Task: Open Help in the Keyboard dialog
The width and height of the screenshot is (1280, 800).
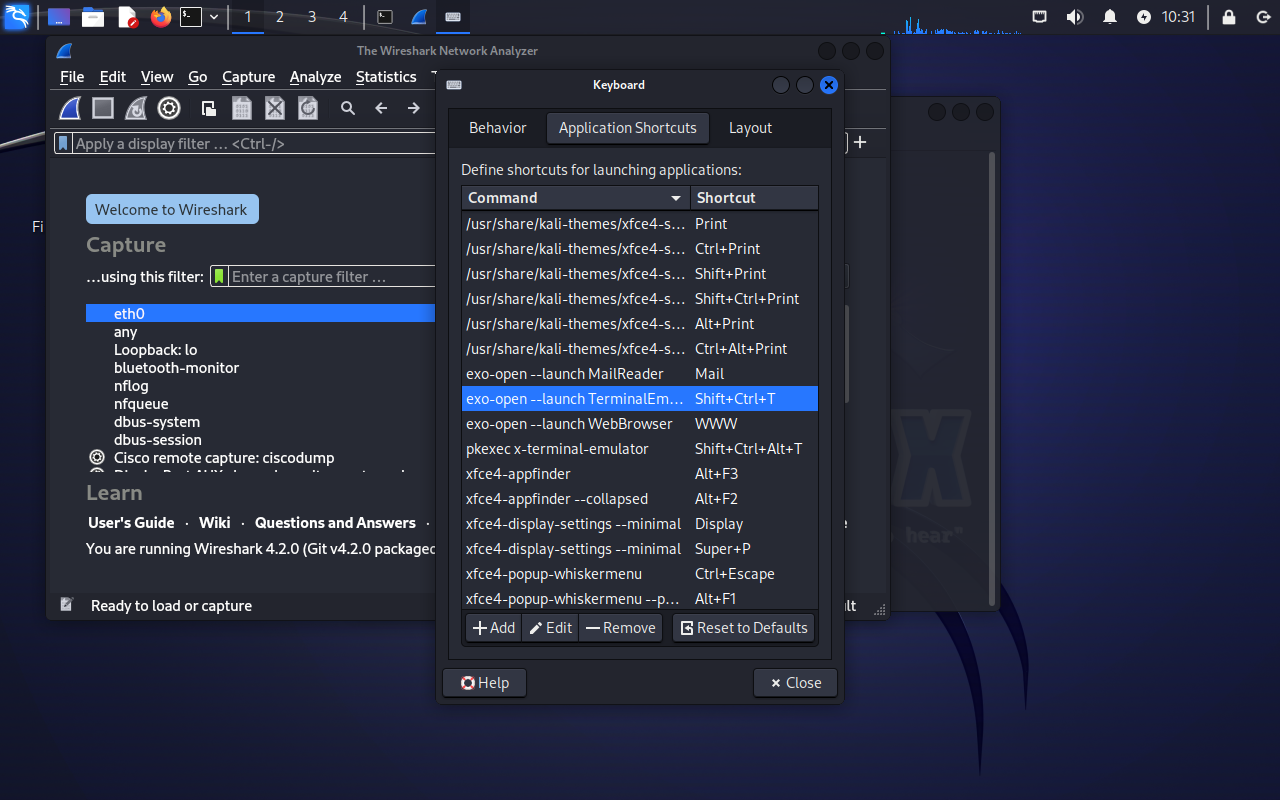Action: (x=484, y=683)
